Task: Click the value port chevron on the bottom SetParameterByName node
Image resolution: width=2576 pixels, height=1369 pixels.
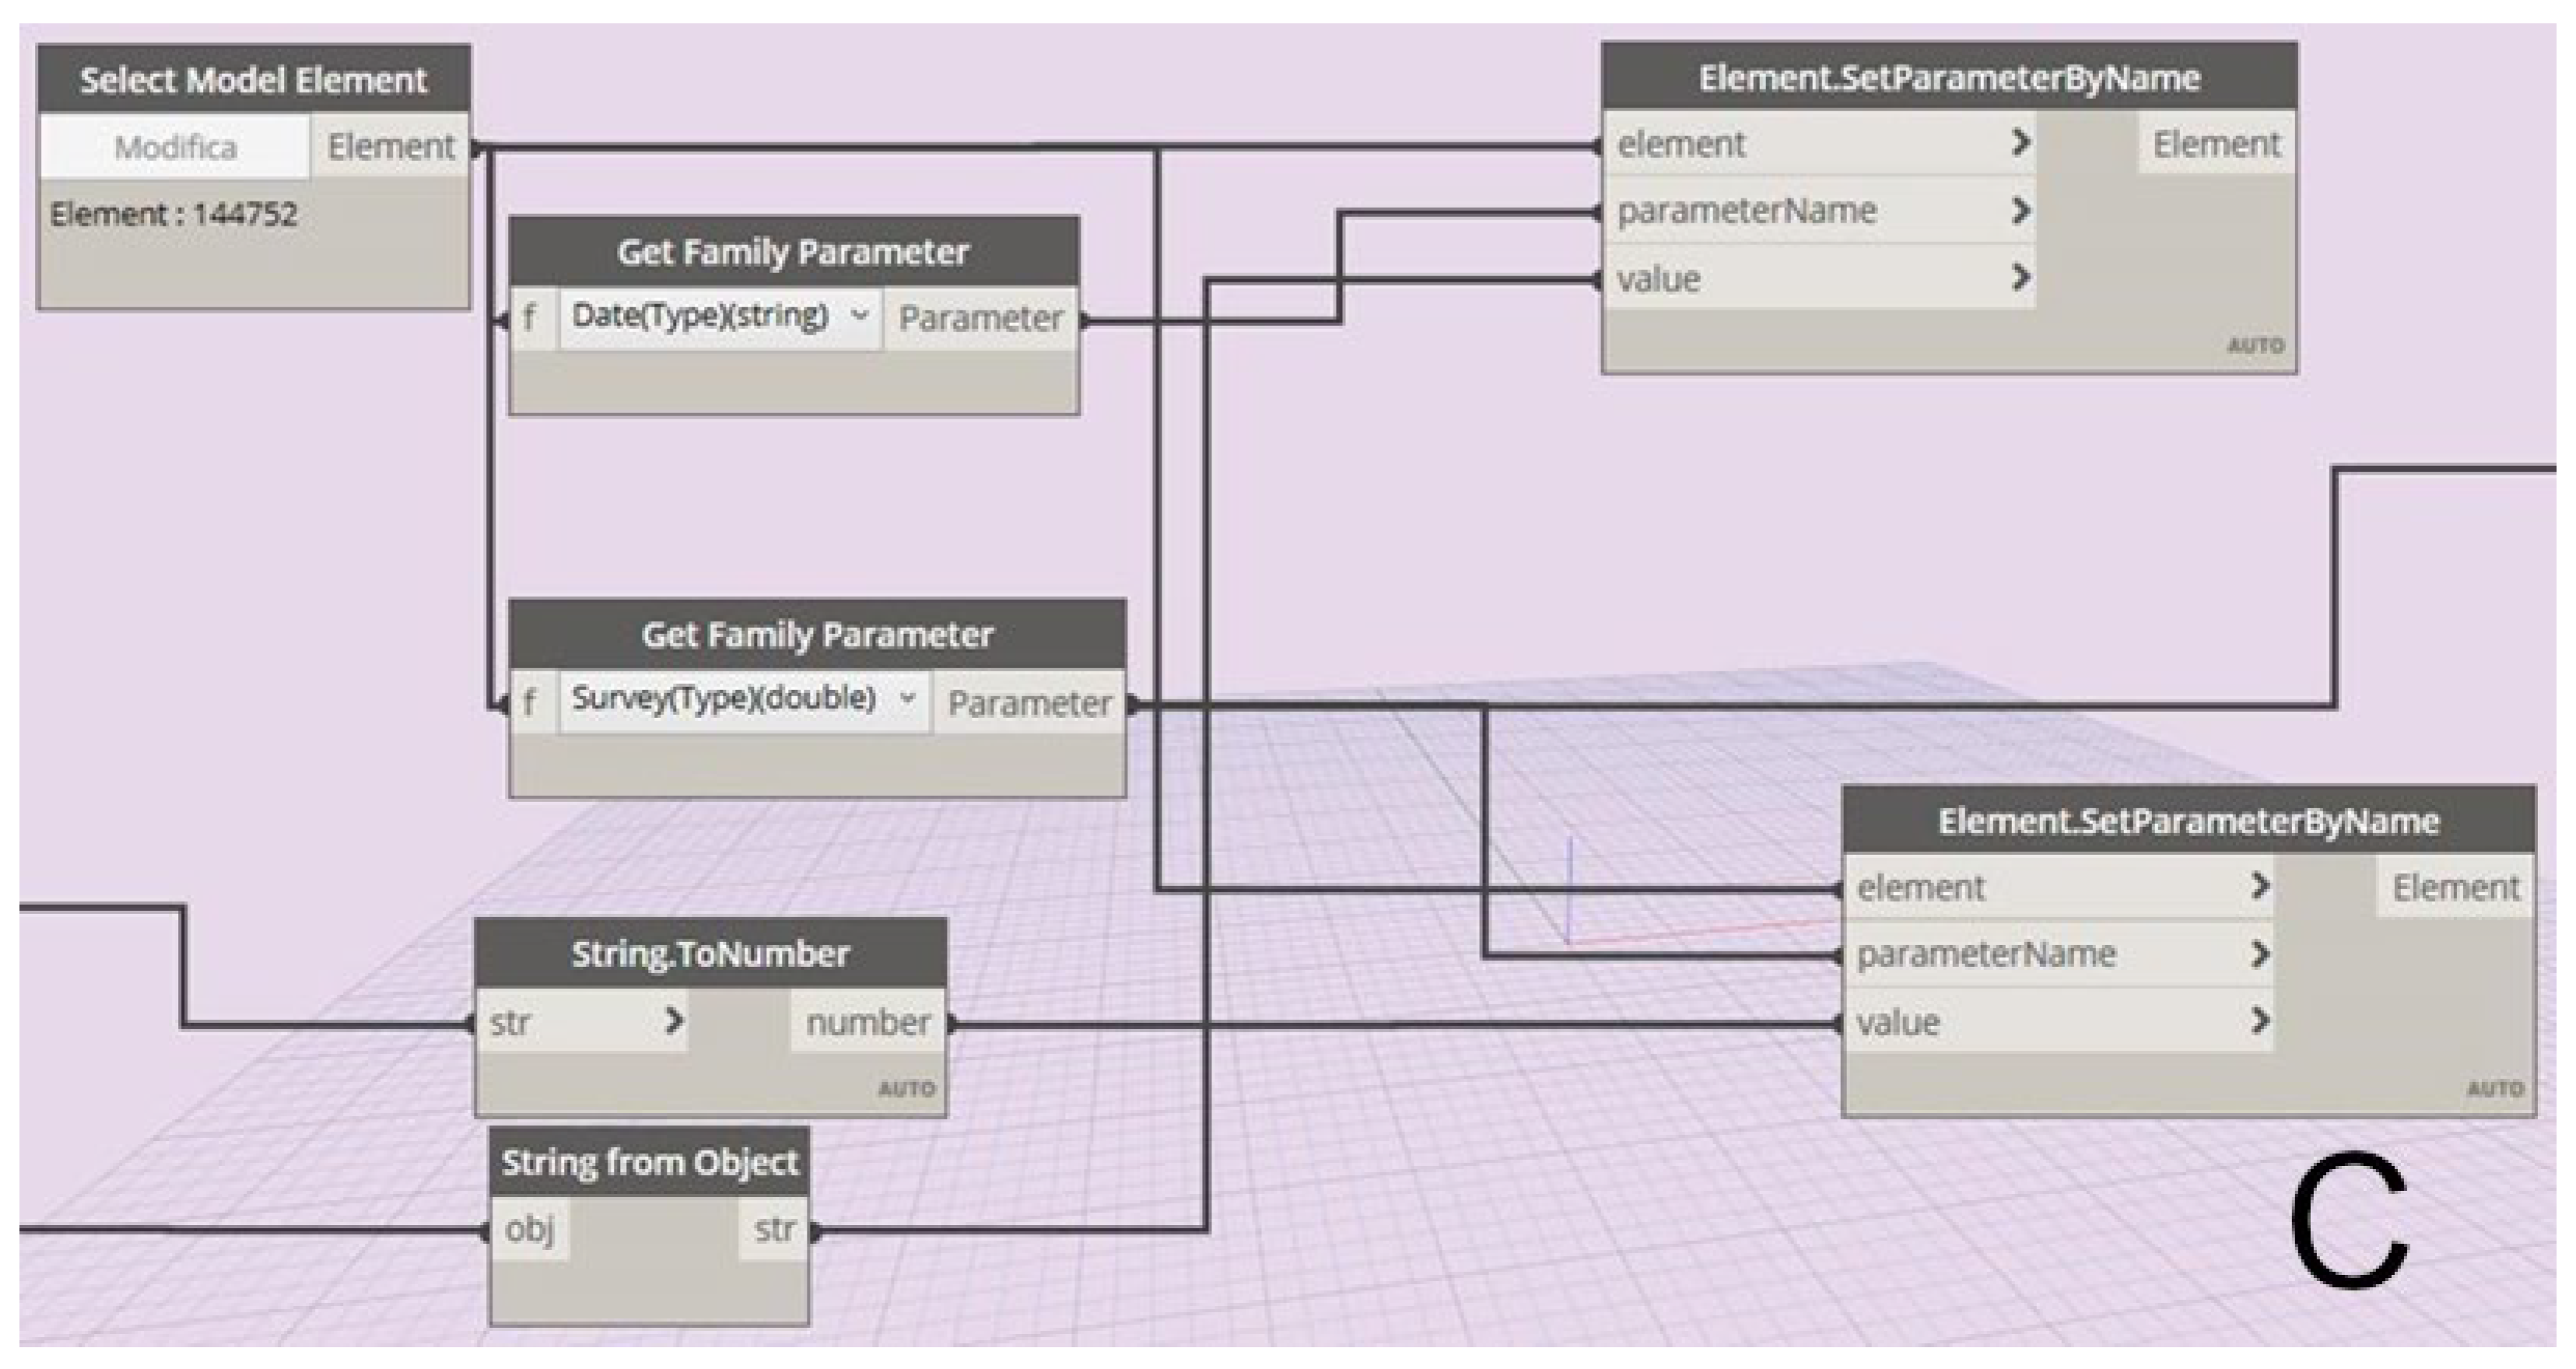Action: (2259, 1021)
